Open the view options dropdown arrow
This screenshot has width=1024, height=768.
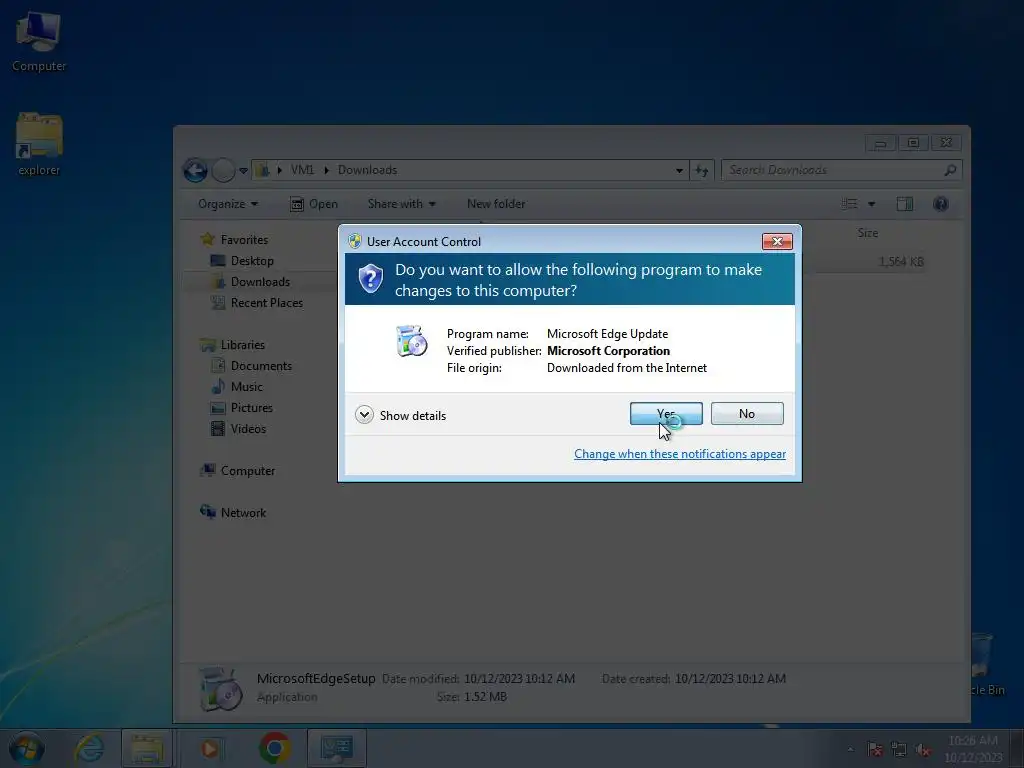click(871, 204)
